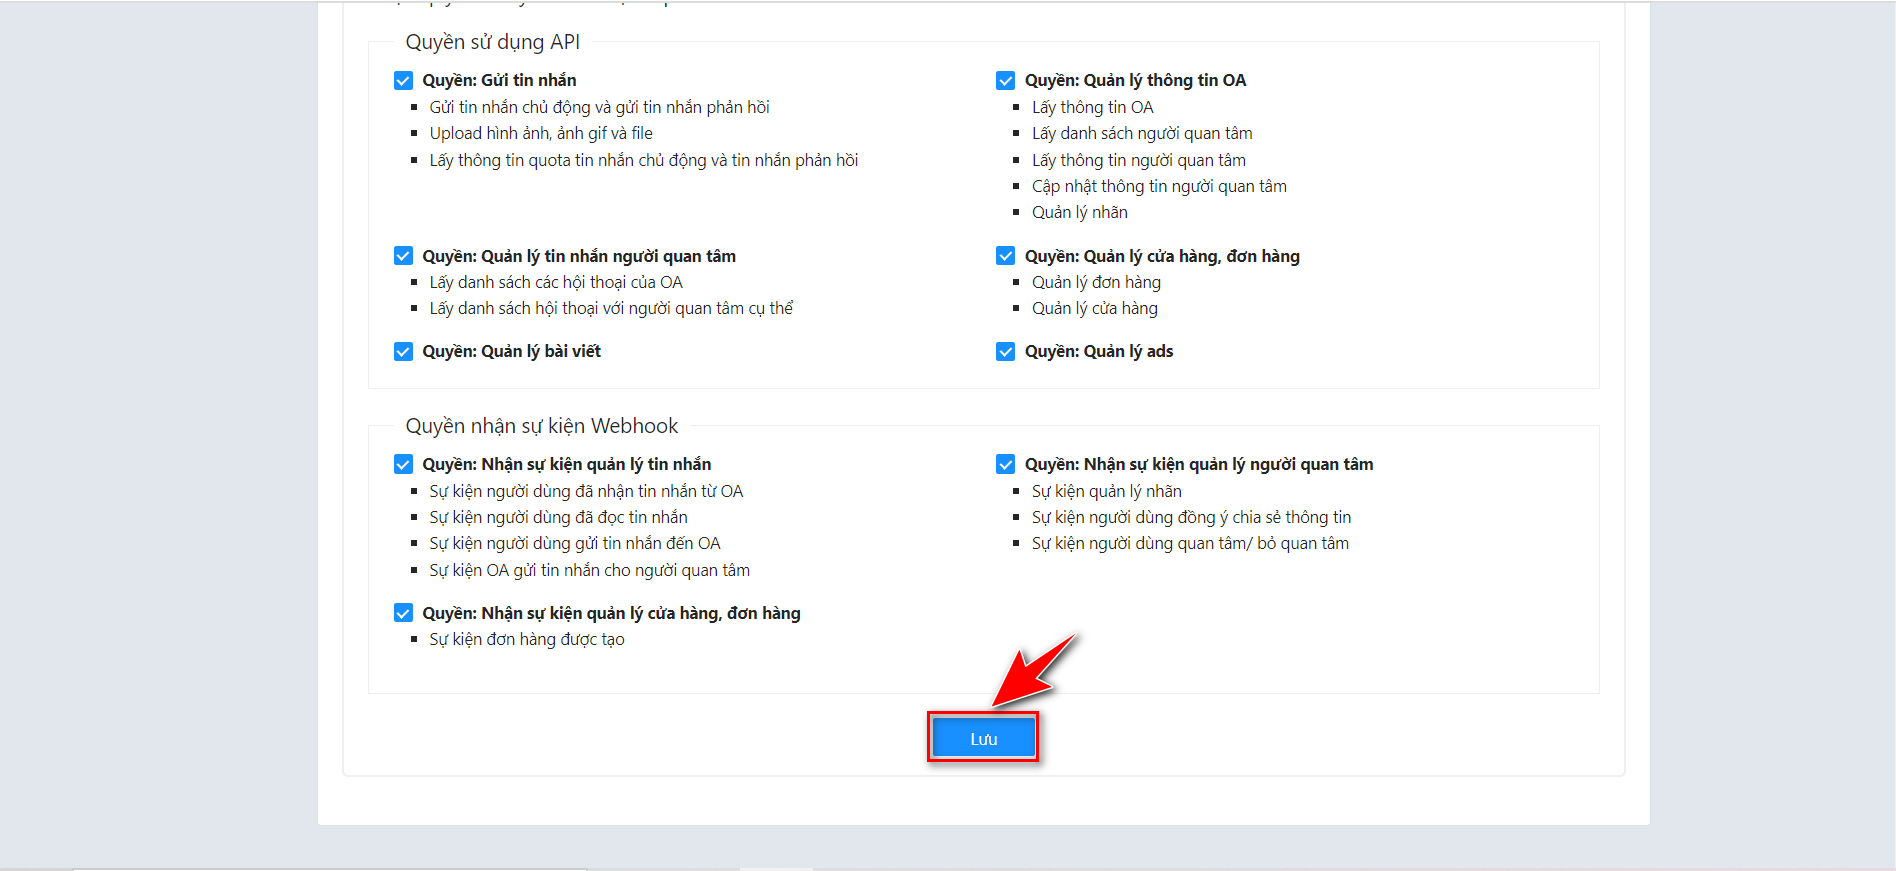Toggle the Quản lý thông tin OA checkbox
Screen dimensions: 1896x871
1005,81
